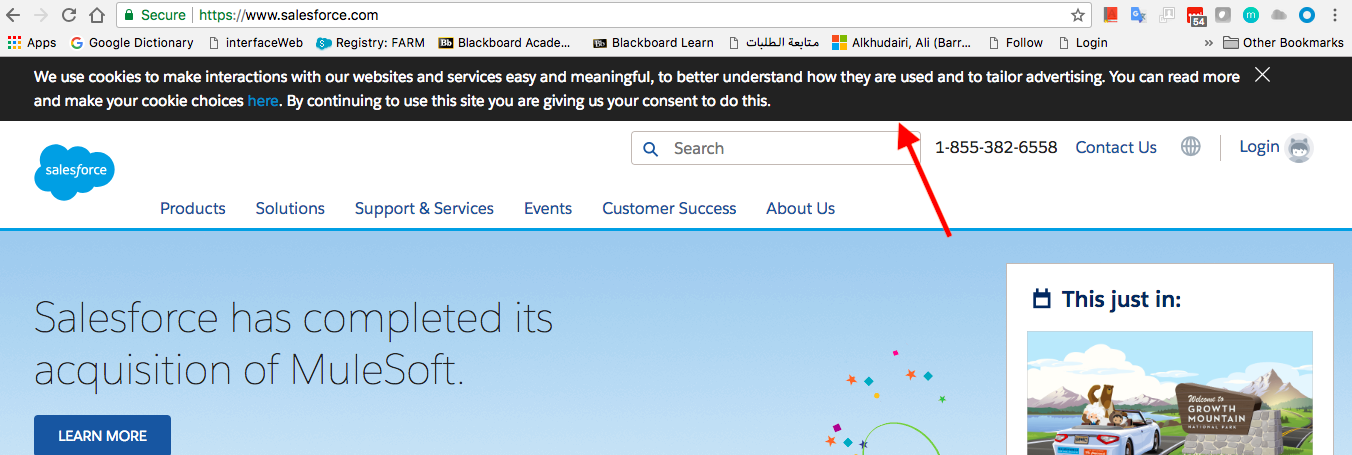Open the Customer Success menu
The height and width of the screenshot is (455, 1352).
(669, 208)
